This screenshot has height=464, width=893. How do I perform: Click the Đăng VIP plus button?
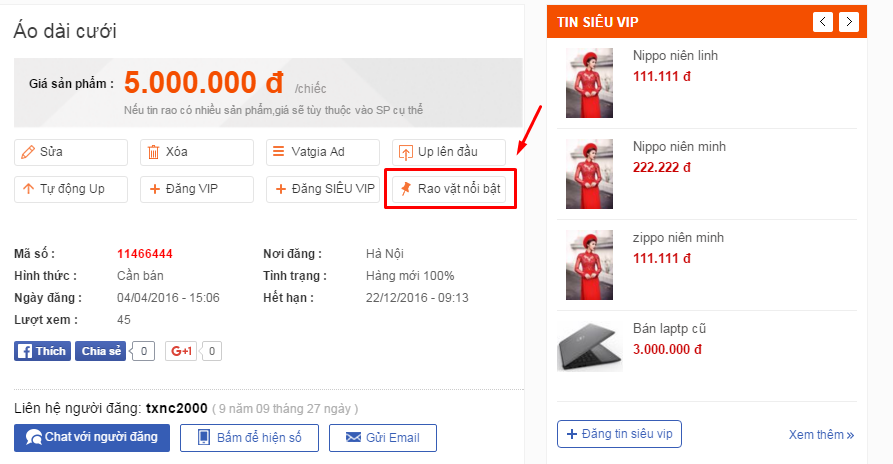196,189
